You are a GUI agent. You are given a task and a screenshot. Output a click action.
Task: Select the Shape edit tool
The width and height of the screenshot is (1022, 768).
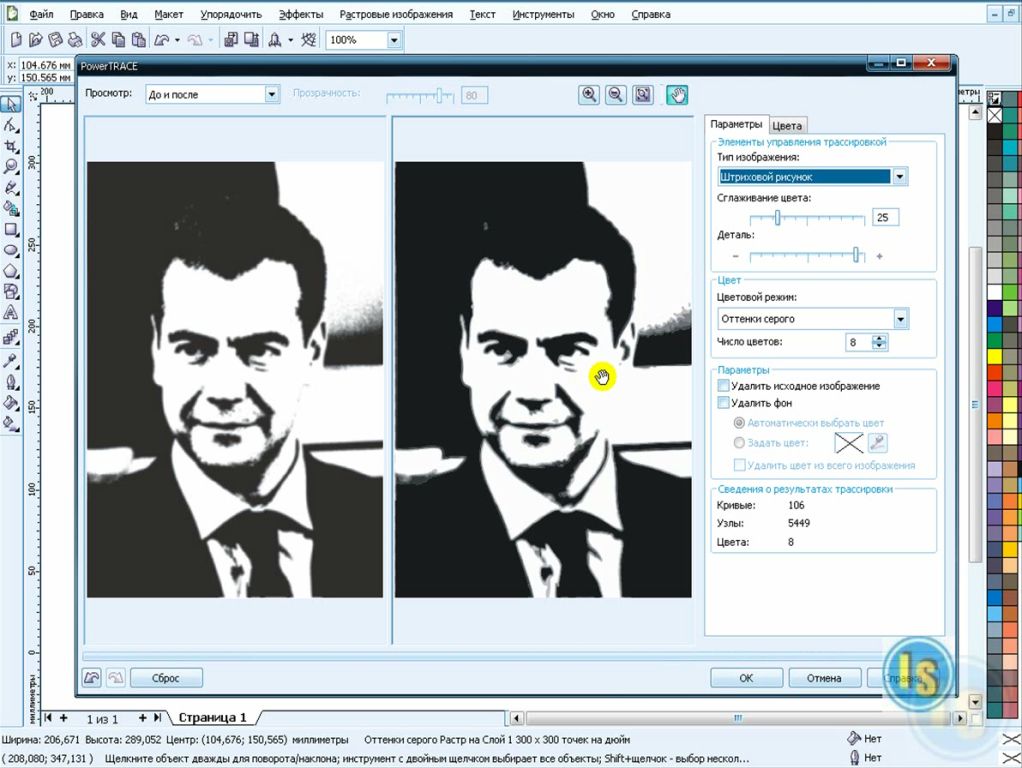[11, 125]
